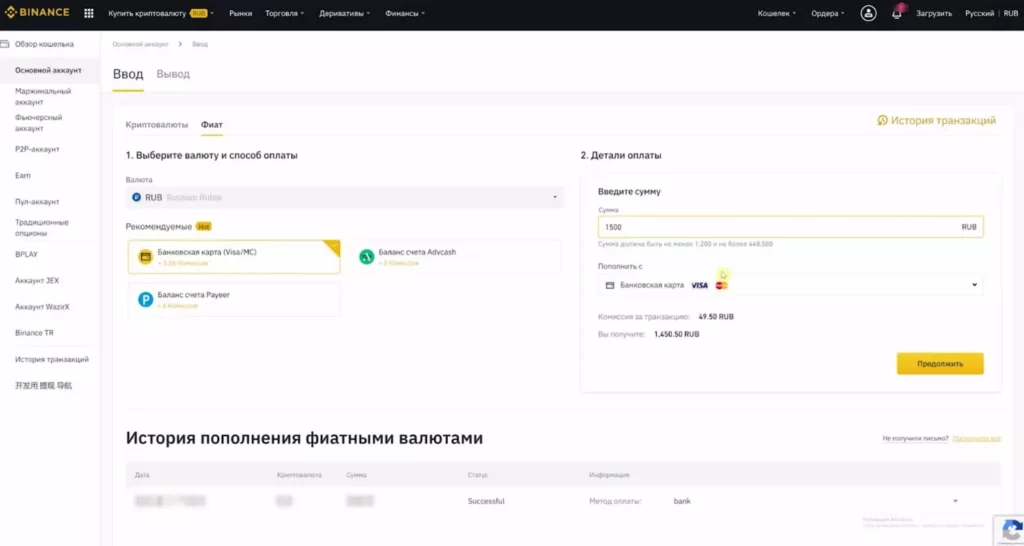Click the Основной аккаунт breadcrumb
The width and height of the screenshot is (1024, 546).
point(140,44)
